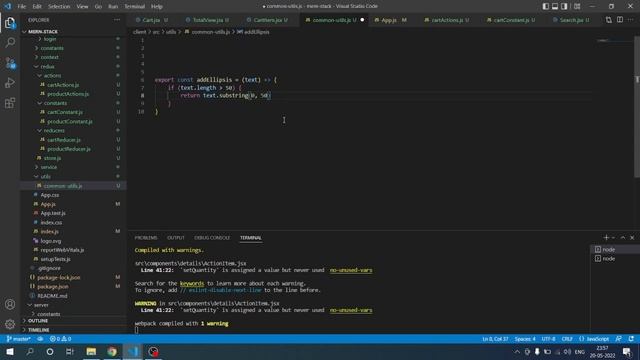
Task: Change the UTF-8 file encoding
Action: point(548,339)
